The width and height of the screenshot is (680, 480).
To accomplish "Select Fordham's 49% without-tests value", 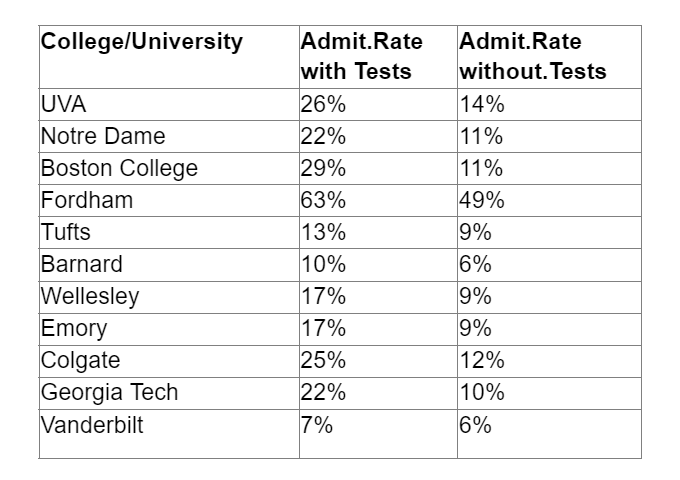I will (x=482, y=200).
